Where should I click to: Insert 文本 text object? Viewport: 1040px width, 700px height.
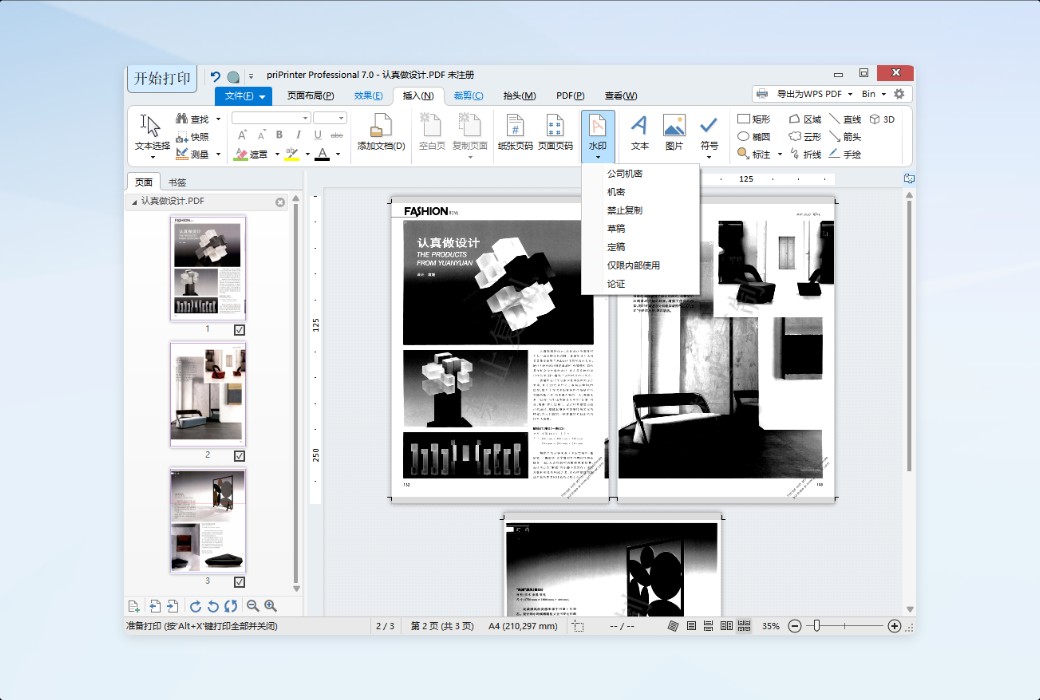tap(639, 132)
